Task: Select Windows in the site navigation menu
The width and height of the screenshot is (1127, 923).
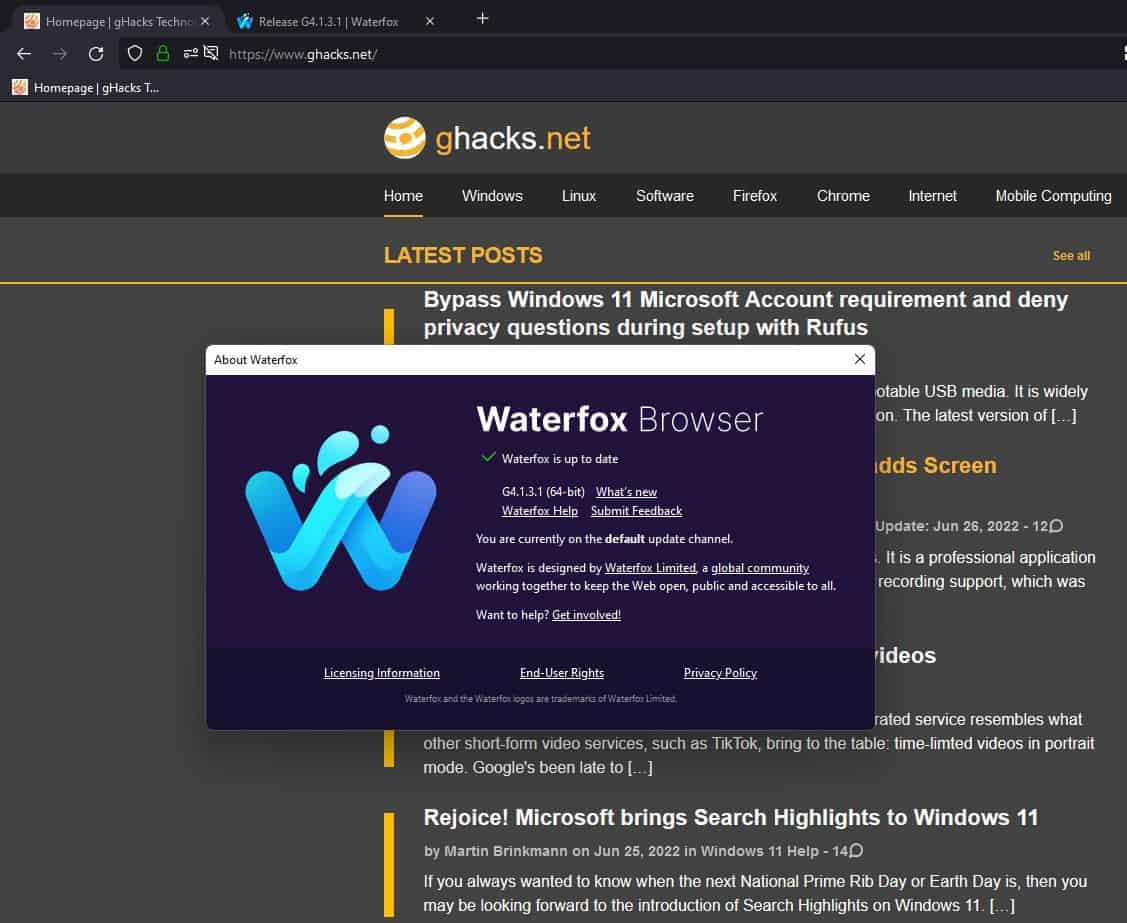Action: coord(492,196)
